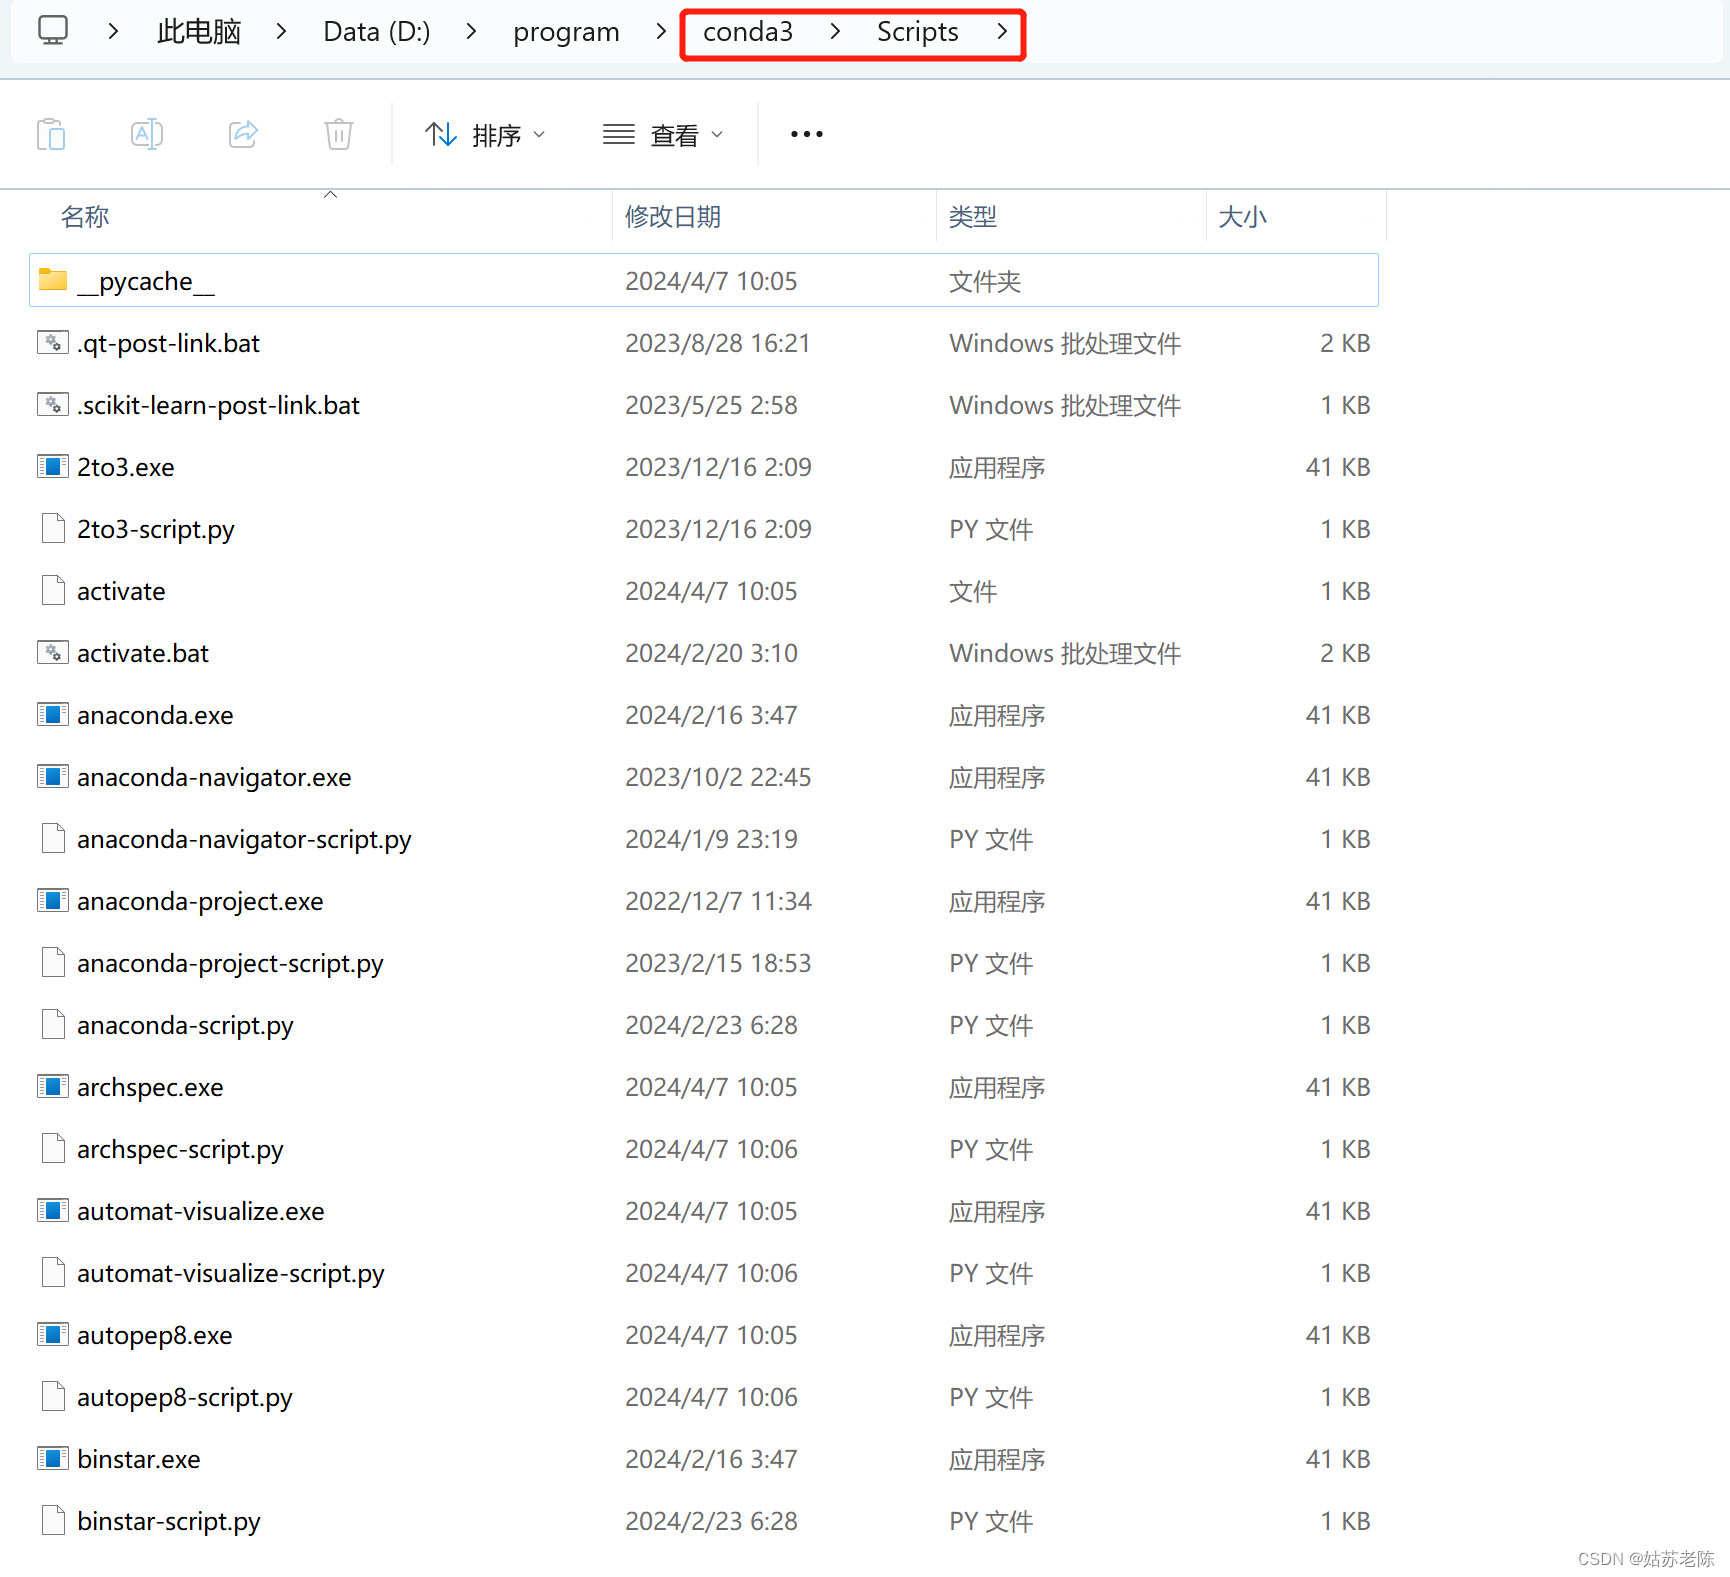Click the anaconda.exe application icon
The image size is (1730, 1577).
pyautogui.click(x=53, y=714)
